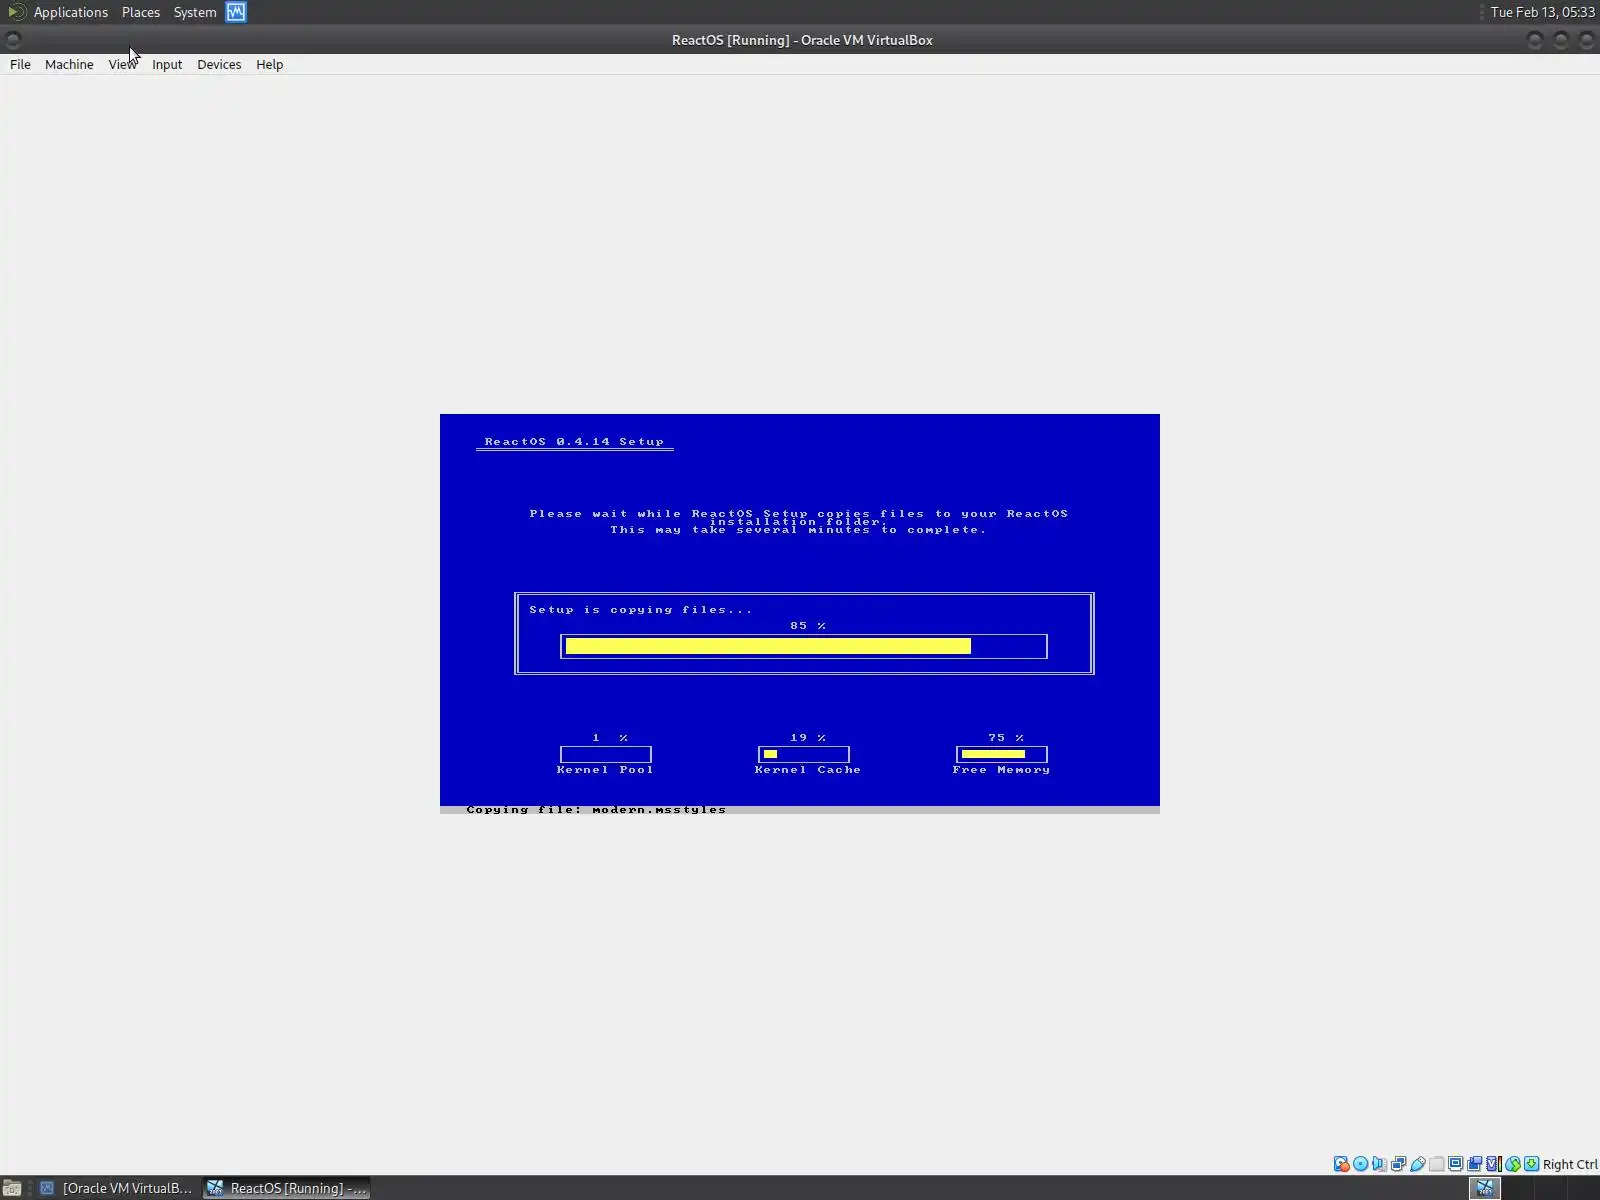
Task: Open the Input menu
Action: tap(167, 64)
